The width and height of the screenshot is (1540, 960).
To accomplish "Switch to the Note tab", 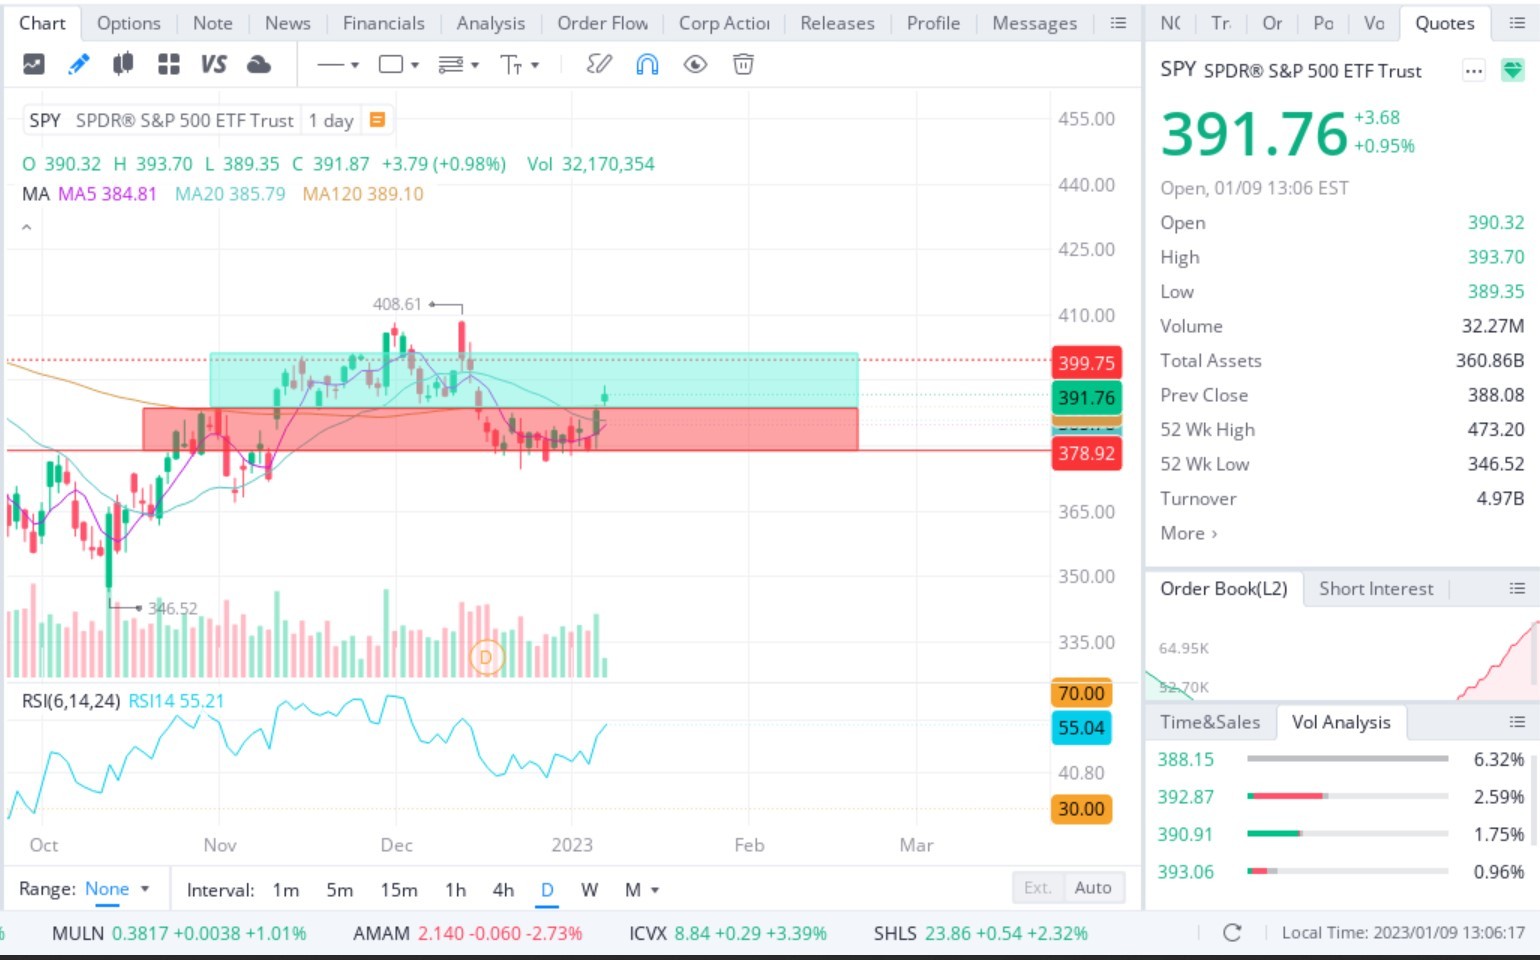I will tap(213, 23).
